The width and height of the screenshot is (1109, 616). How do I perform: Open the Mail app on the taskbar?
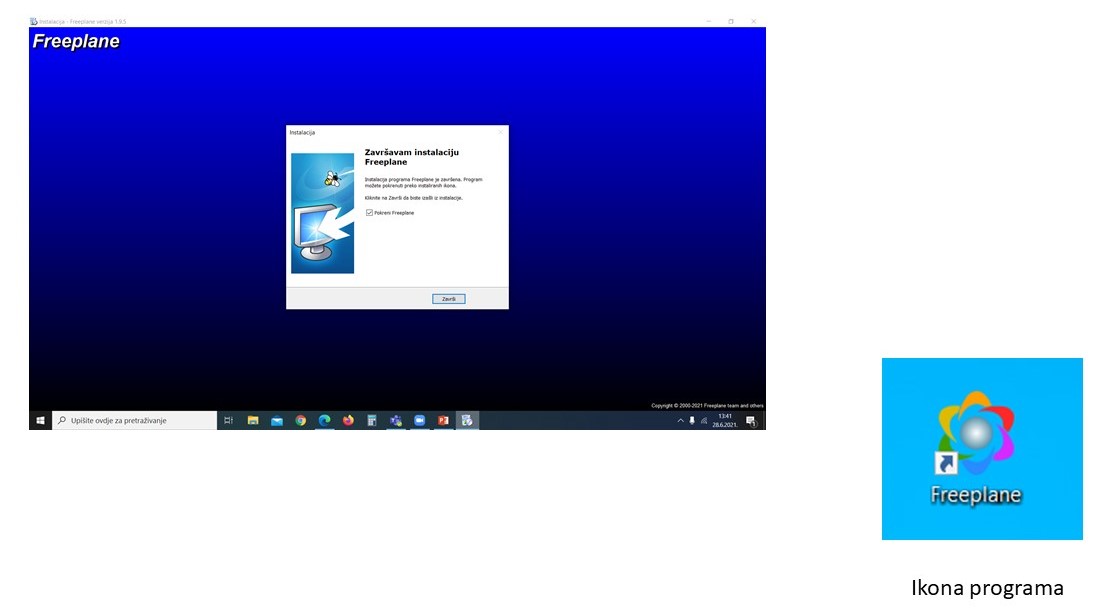click(277, 420)
